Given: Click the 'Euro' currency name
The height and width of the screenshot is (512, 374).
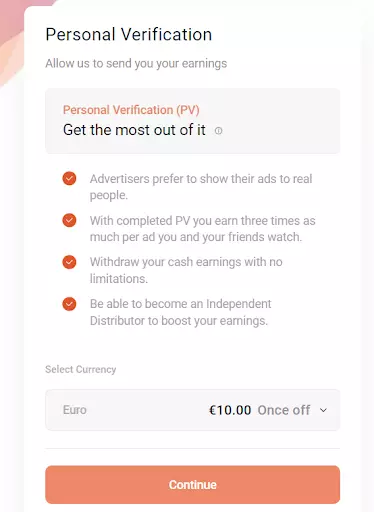Looking at the screenshot, I should pos(75,410).
